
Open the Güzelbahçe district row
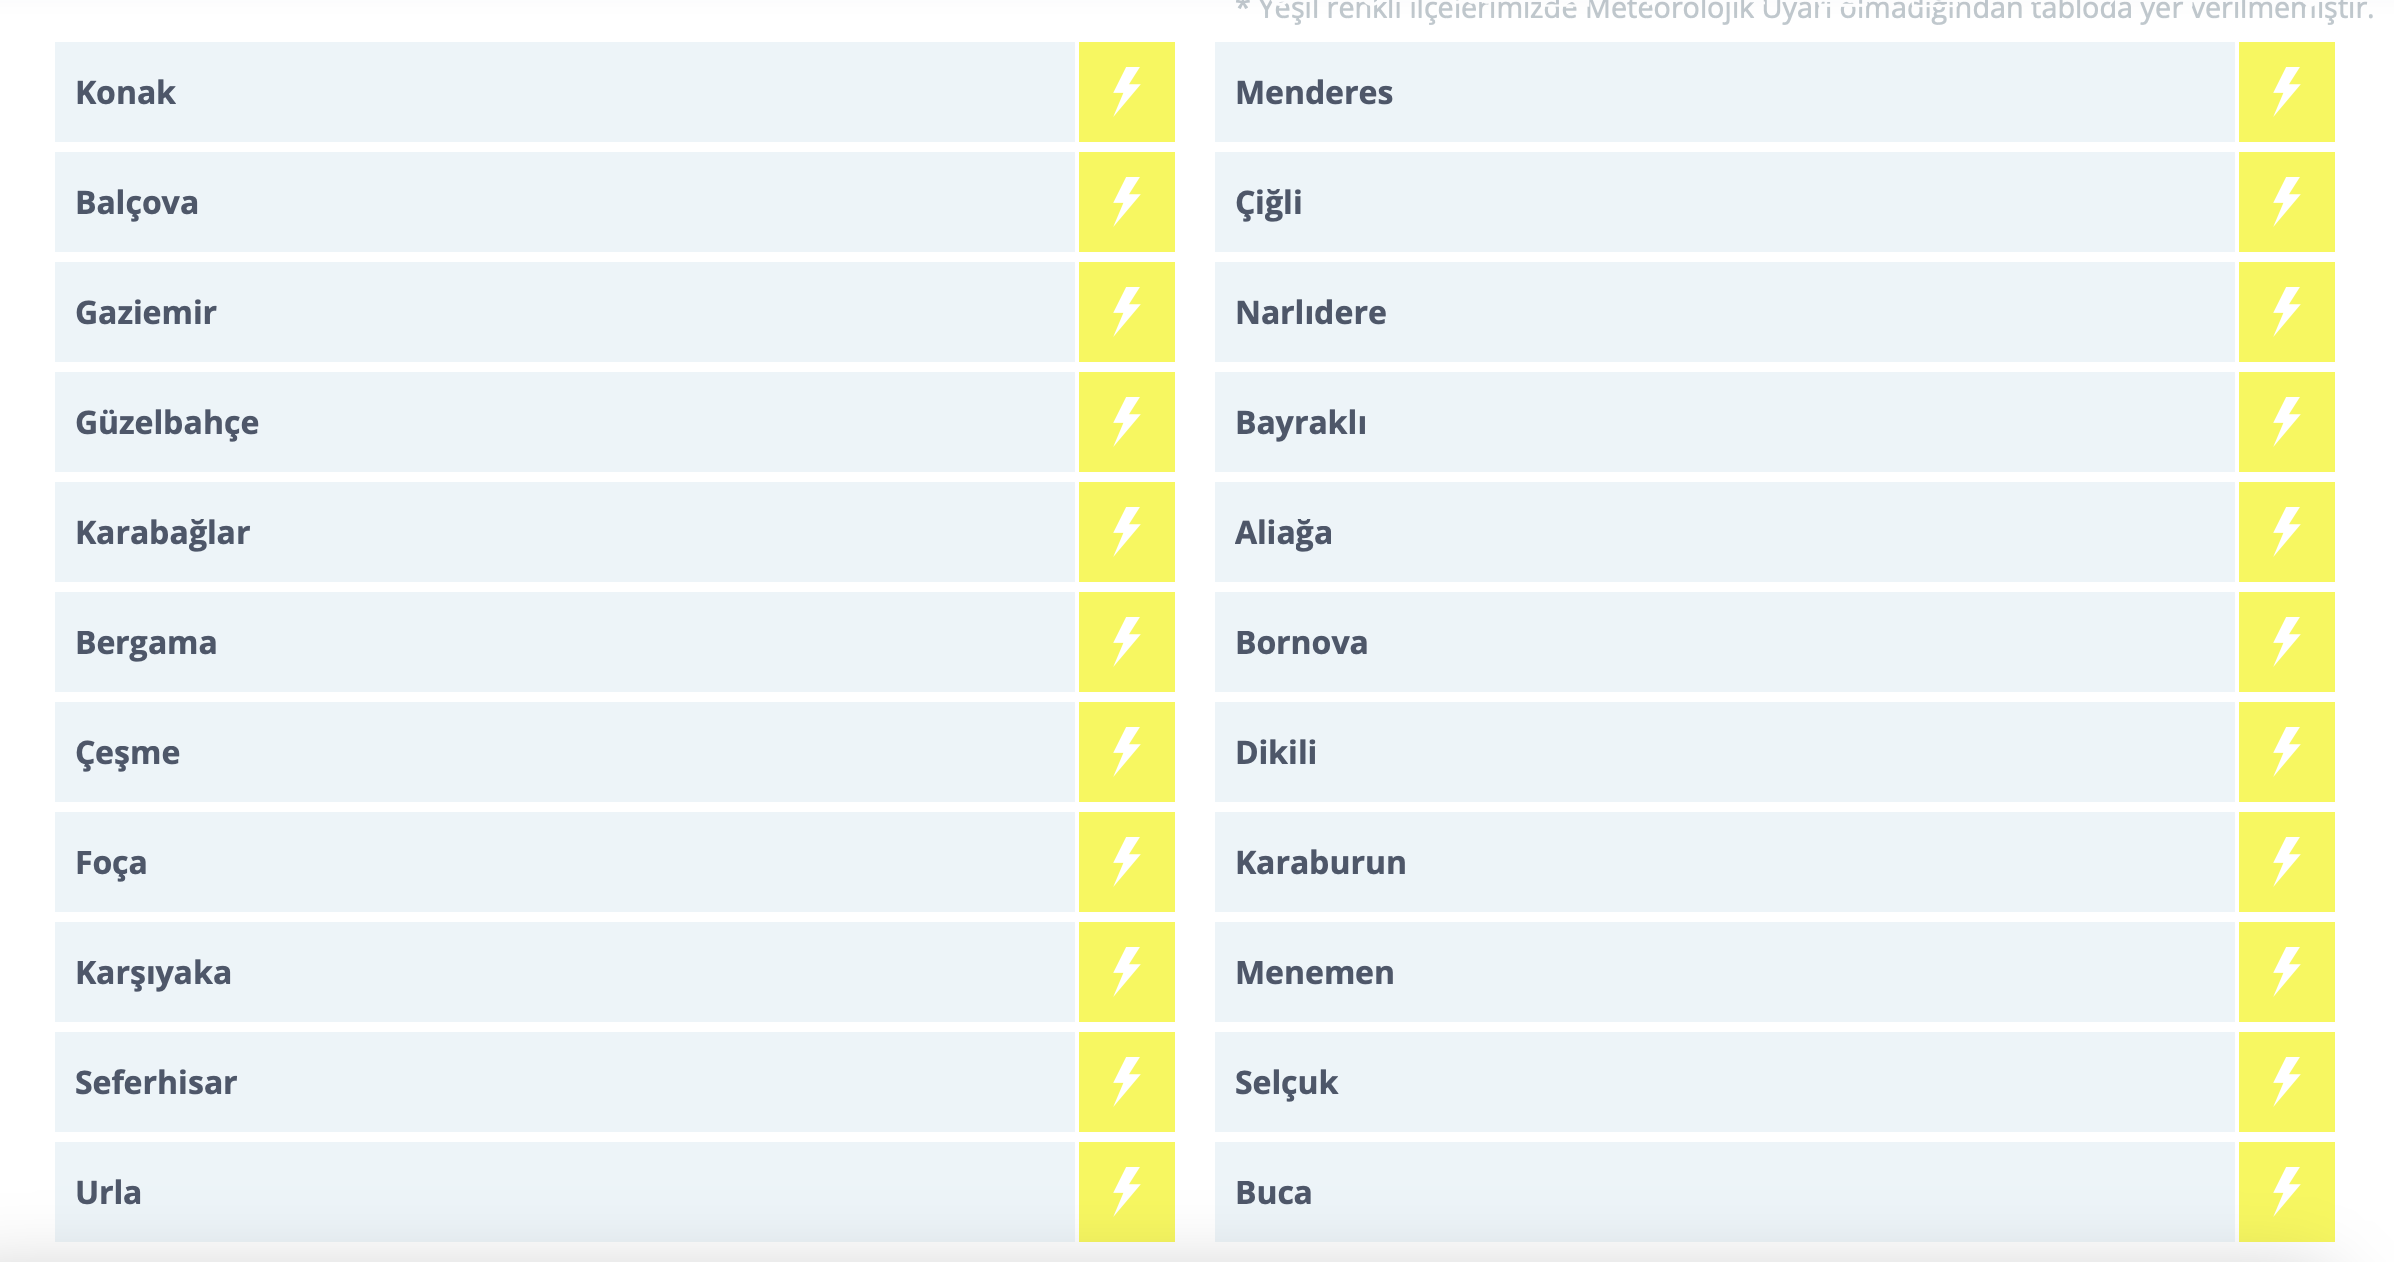167,422
